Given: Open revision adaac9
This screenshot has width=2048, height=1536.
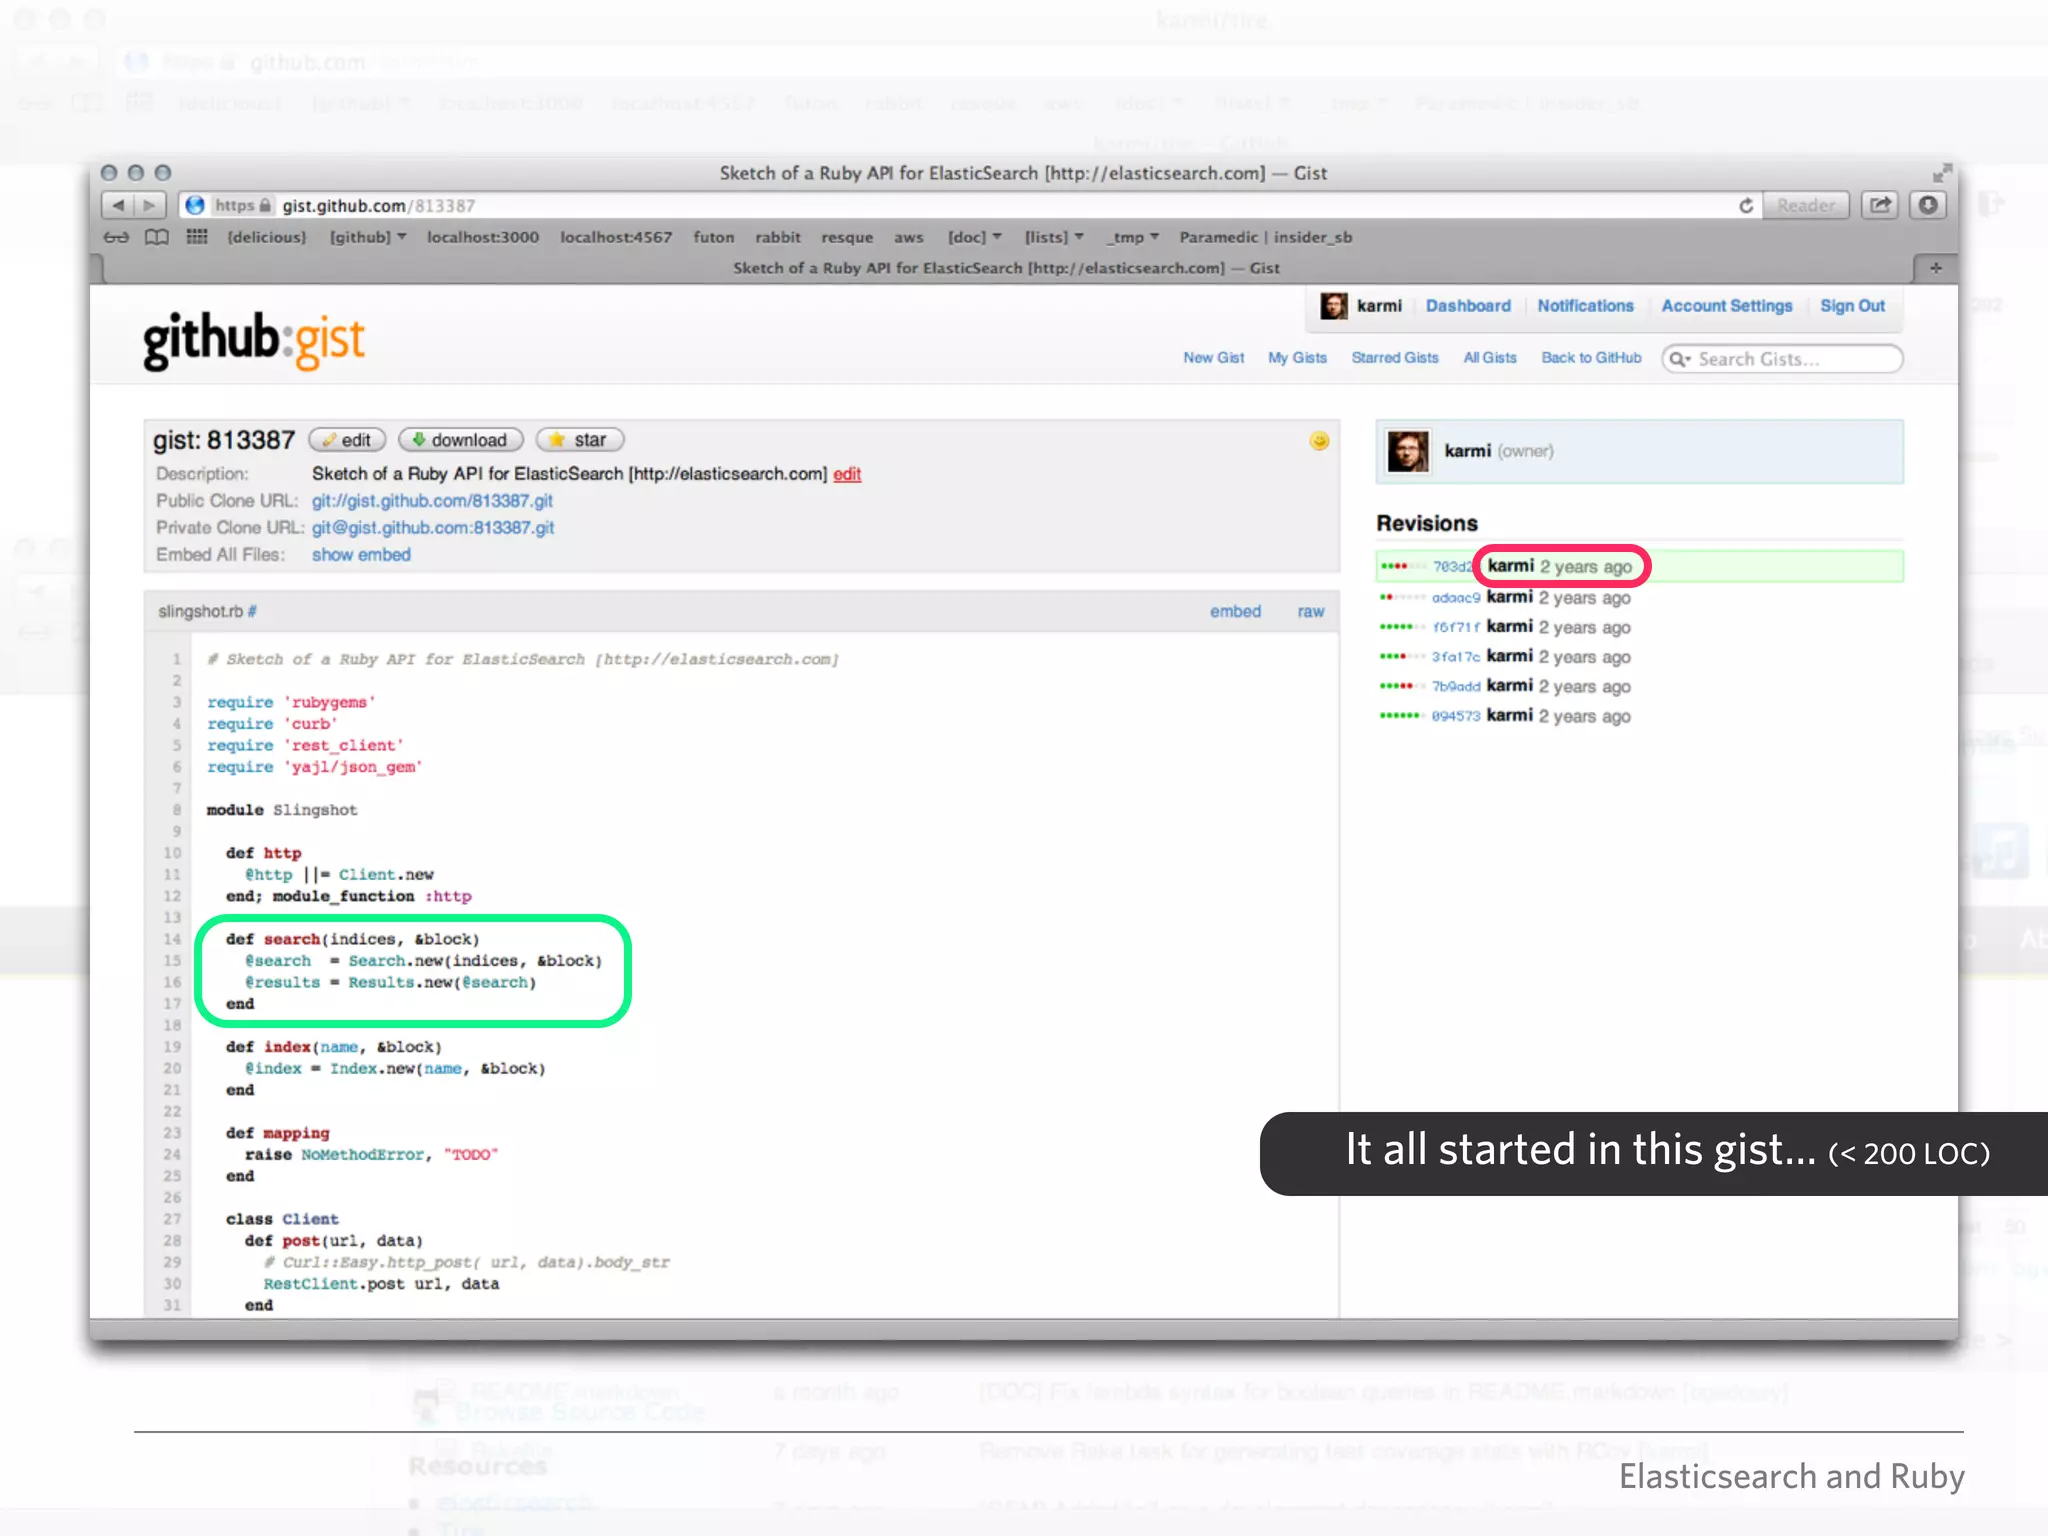Looking at the screenshot, I should (x=1455, y=598).
